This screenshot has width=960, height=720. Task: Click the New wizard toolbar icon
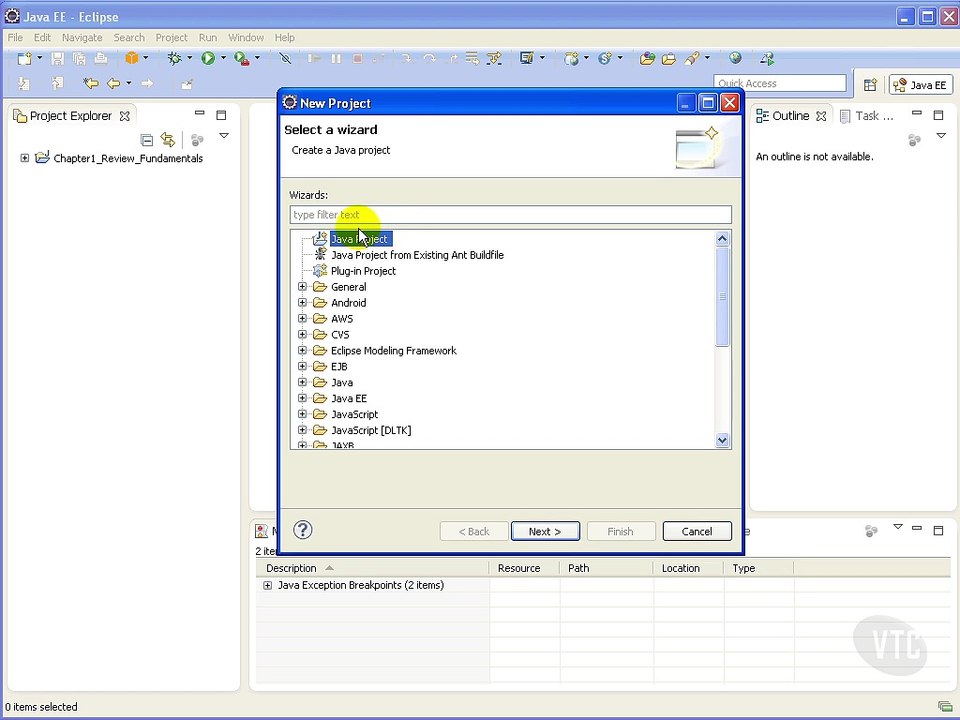tap(24, 59)
